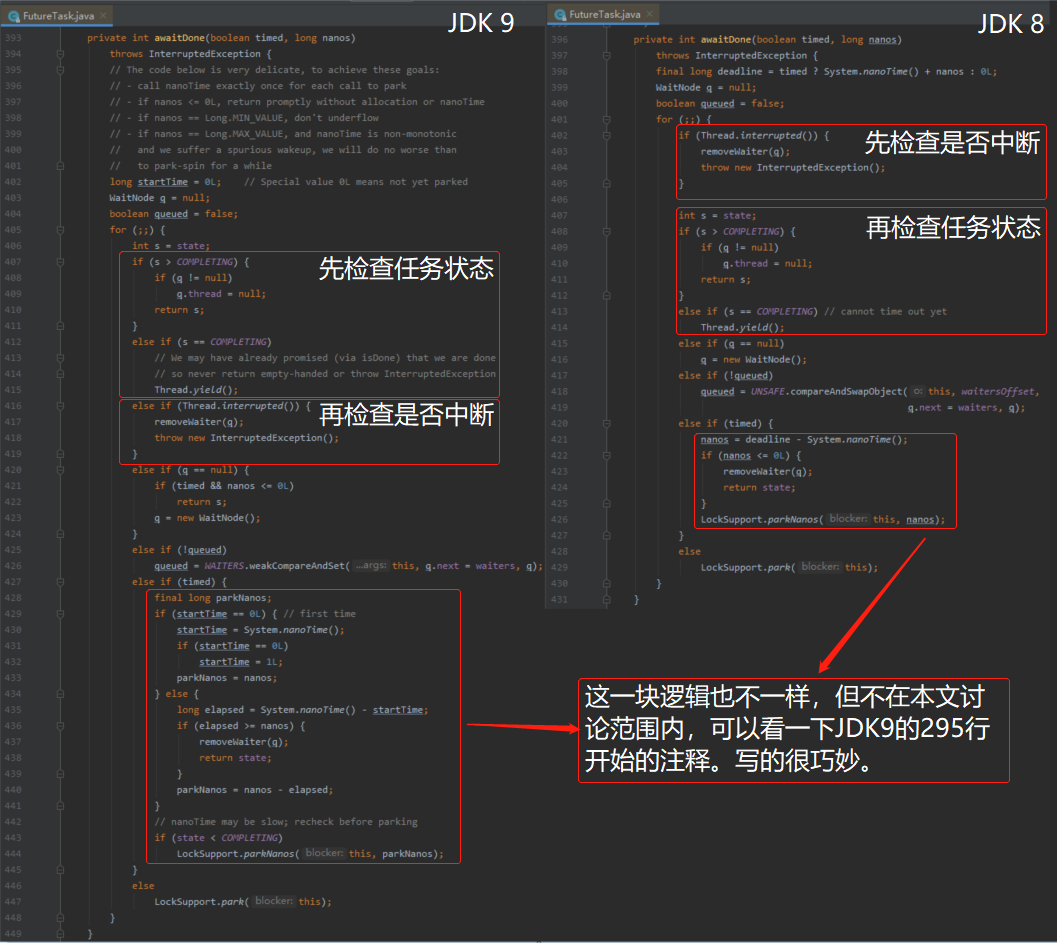Collapse the else-if block fold at line 425
Viewport: 1057px width, 943px height.
point(61,549)
